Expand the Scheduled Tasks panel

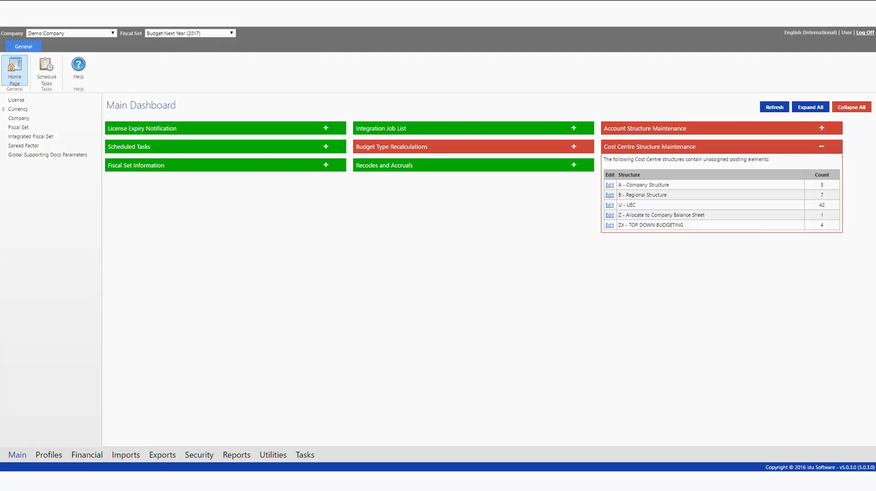tap(326, 147)
